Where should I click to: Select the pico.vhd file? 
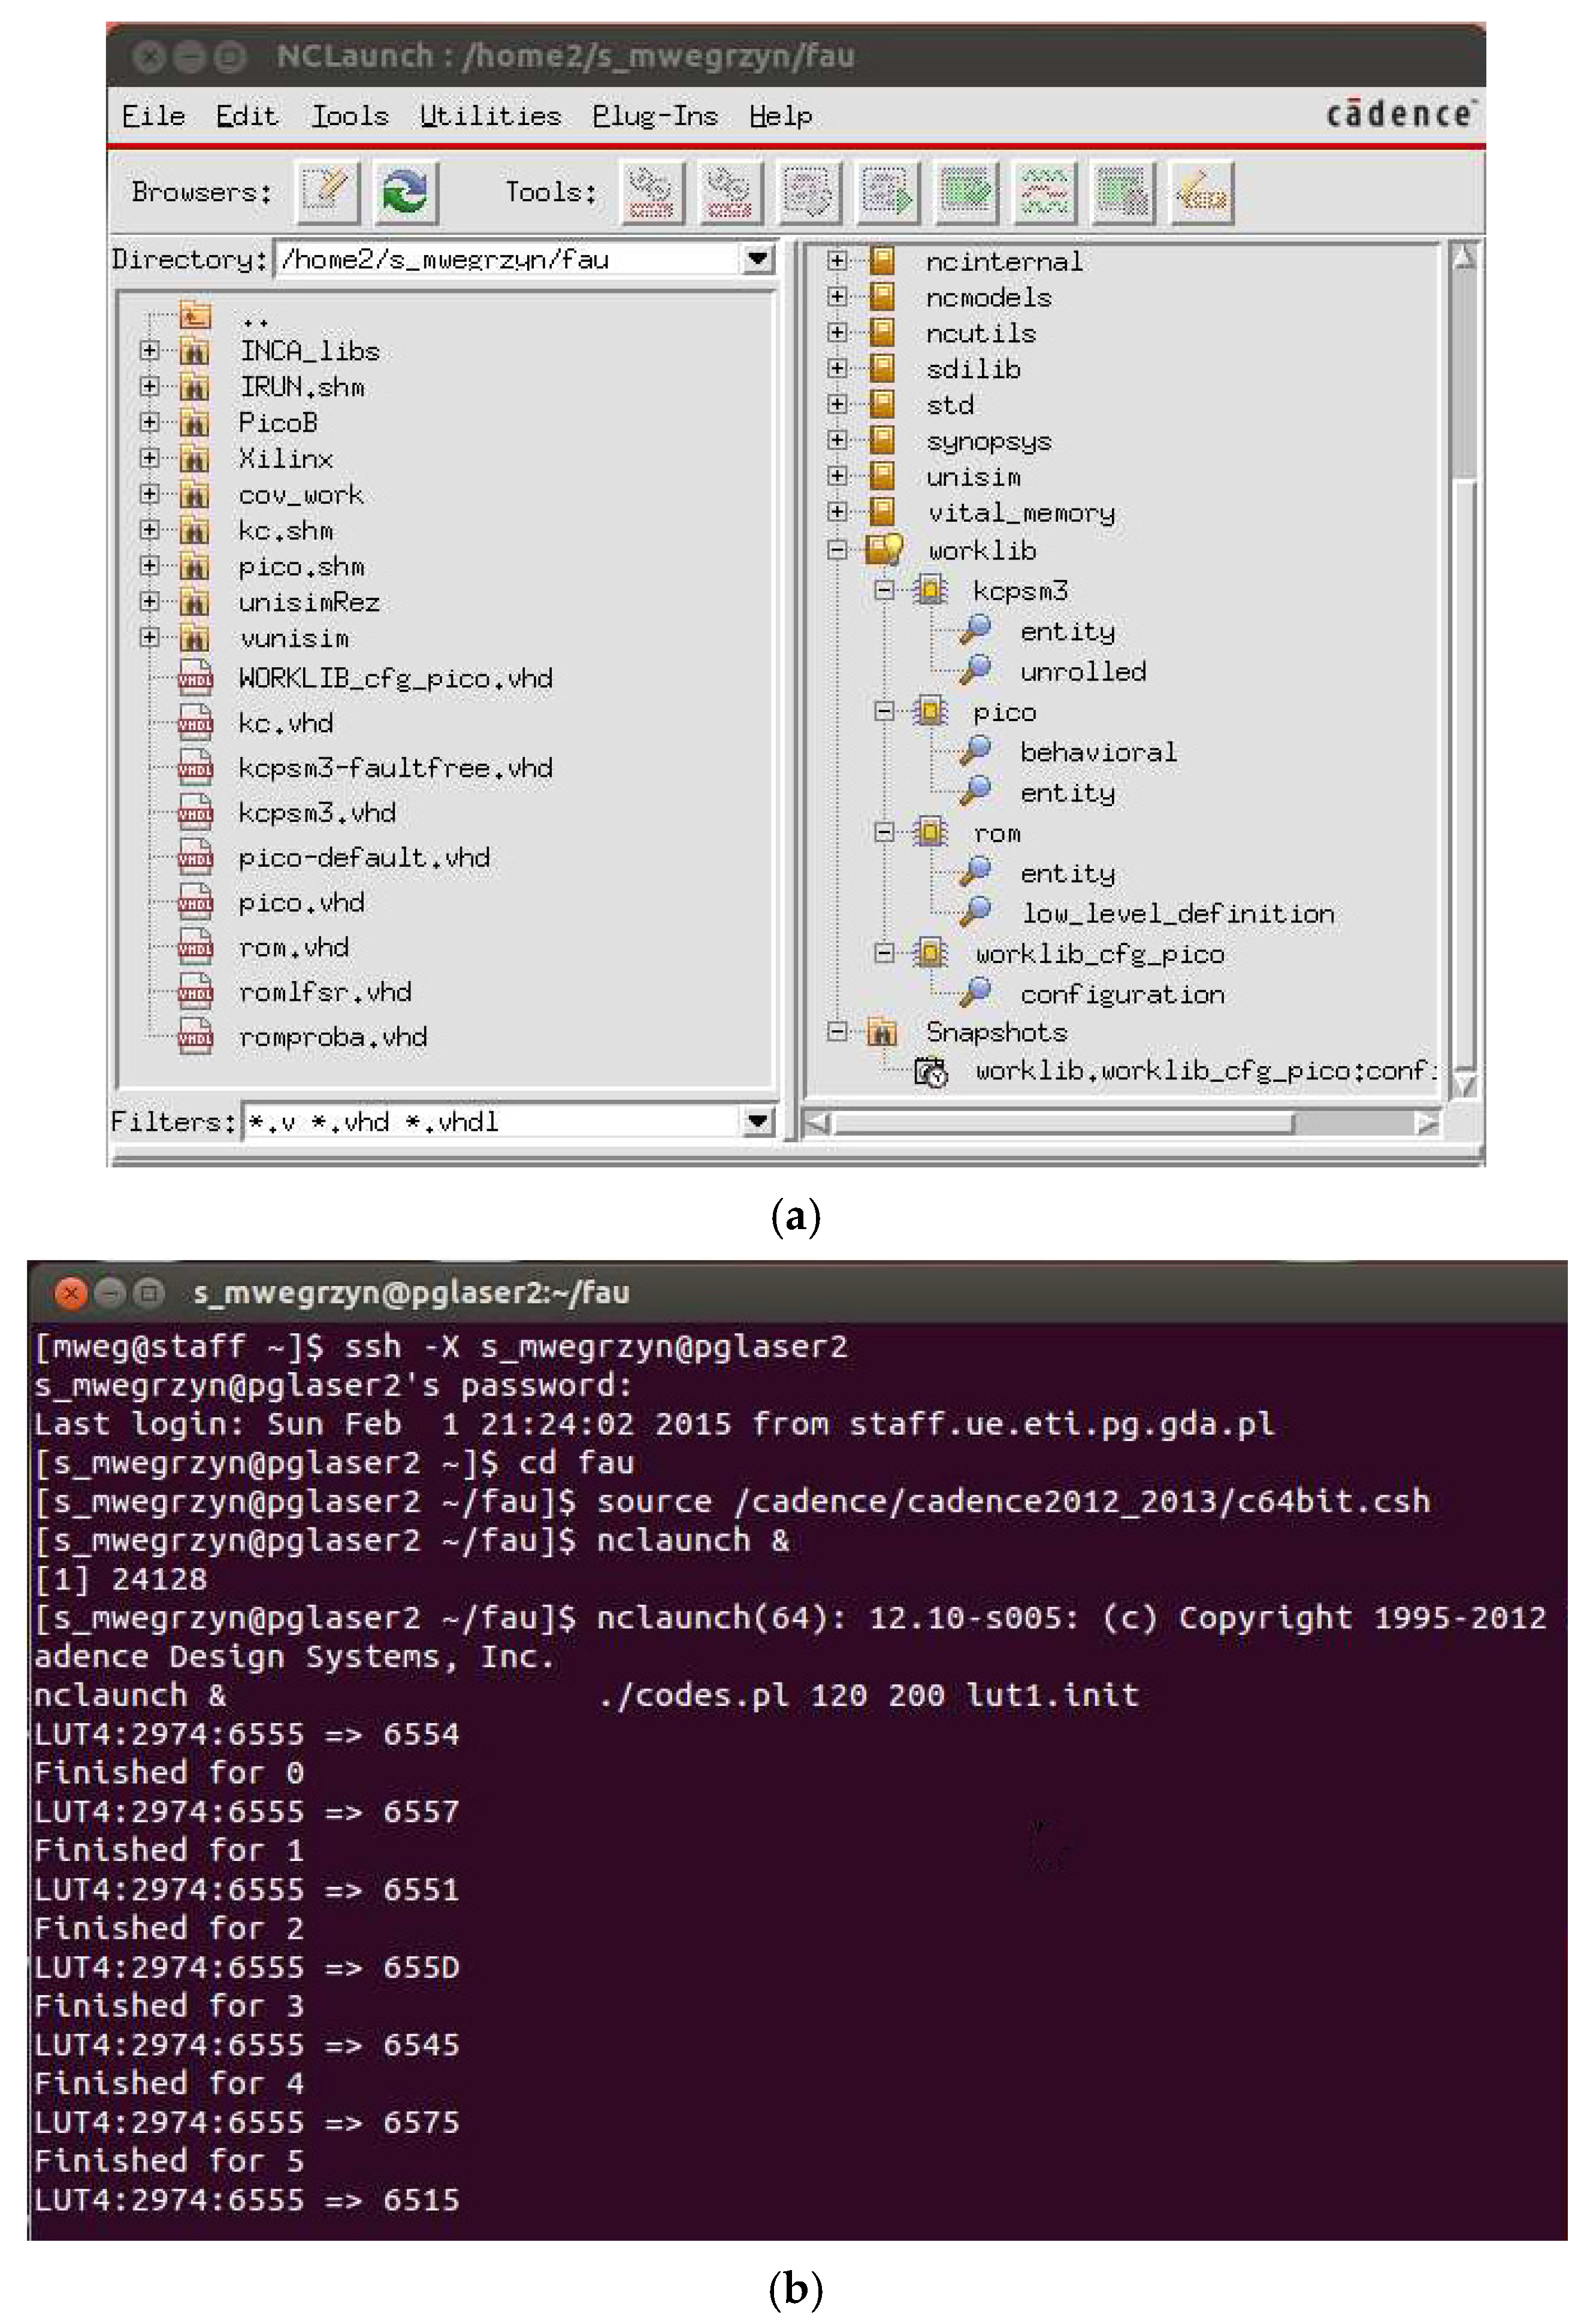301,902
